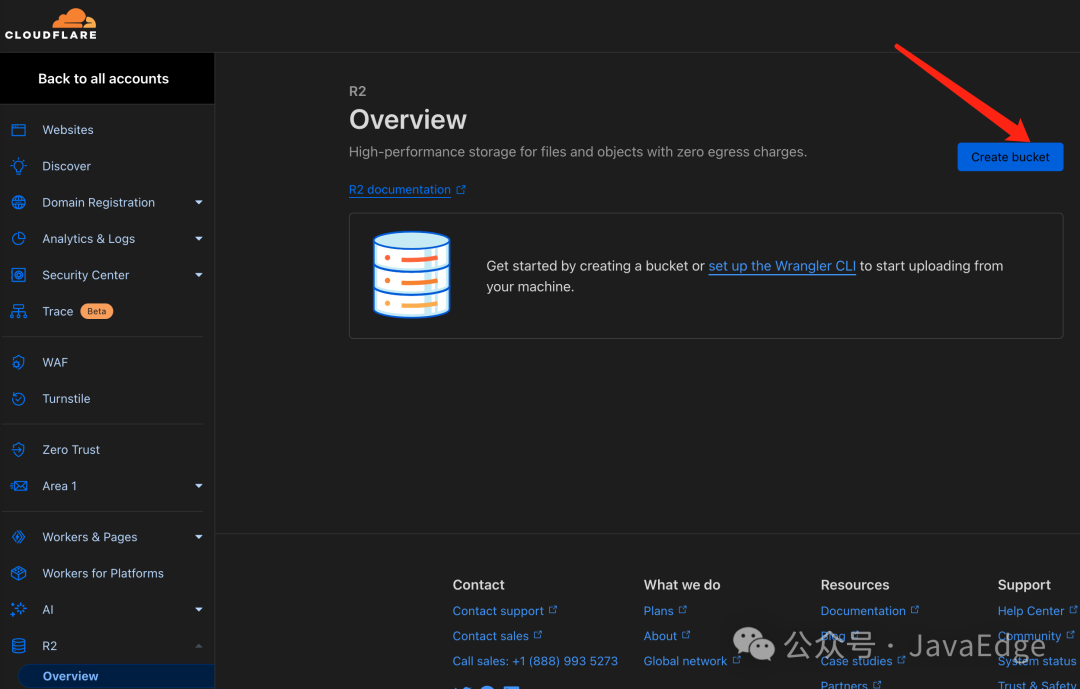The image size is (1080, 689).
Task: Expand the Domain Registration dropdown arrow
Action: [x=199, y=203]
